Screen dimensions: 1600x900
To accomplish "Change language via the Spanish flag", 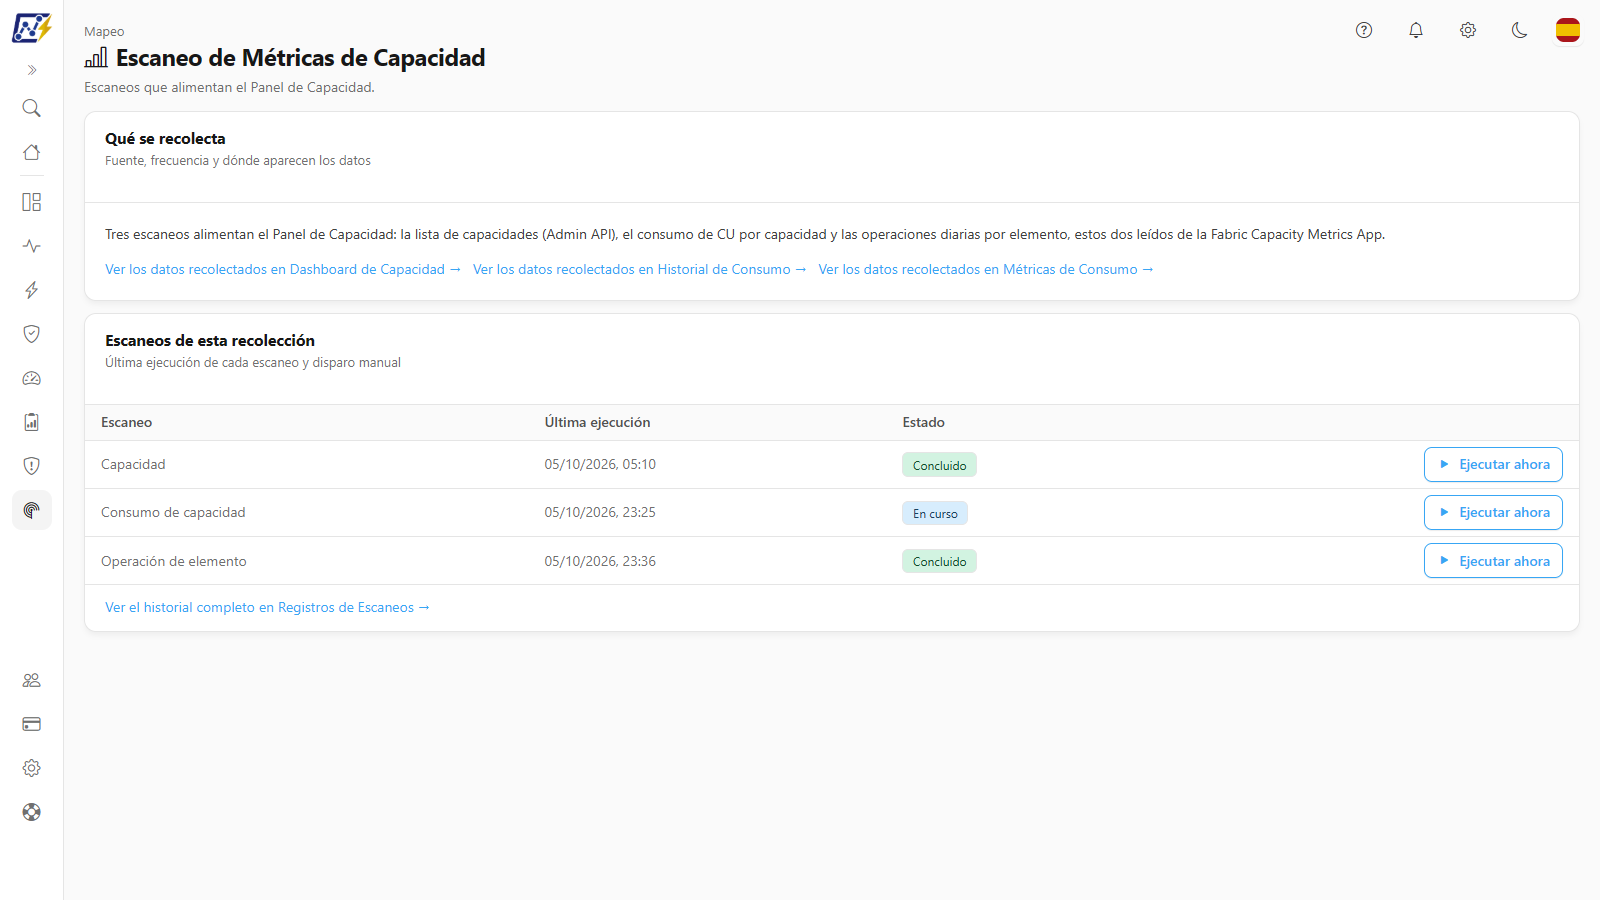I will (x=1568, y=30).
